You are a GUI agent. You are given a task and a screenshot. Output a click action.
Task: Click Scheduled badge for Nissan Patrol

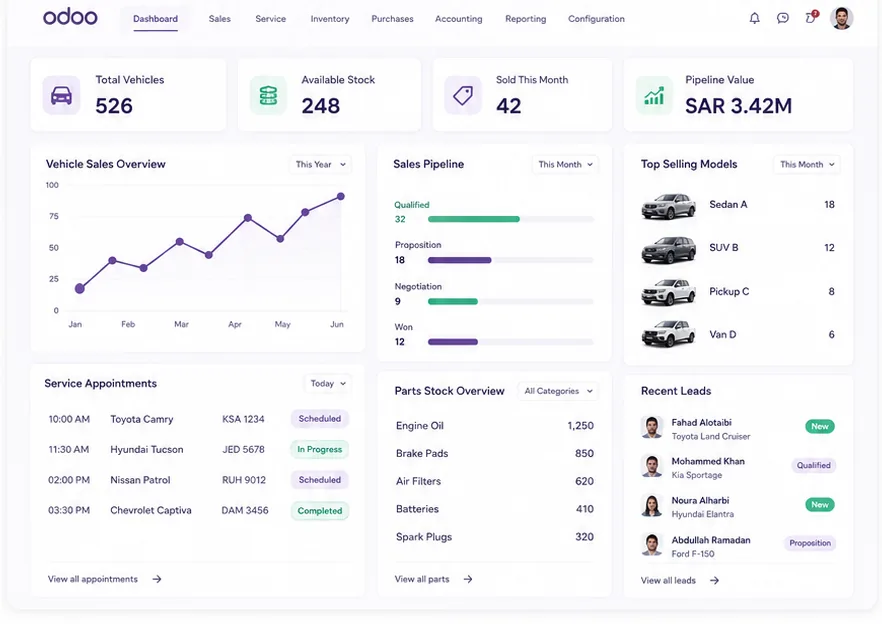320,480
